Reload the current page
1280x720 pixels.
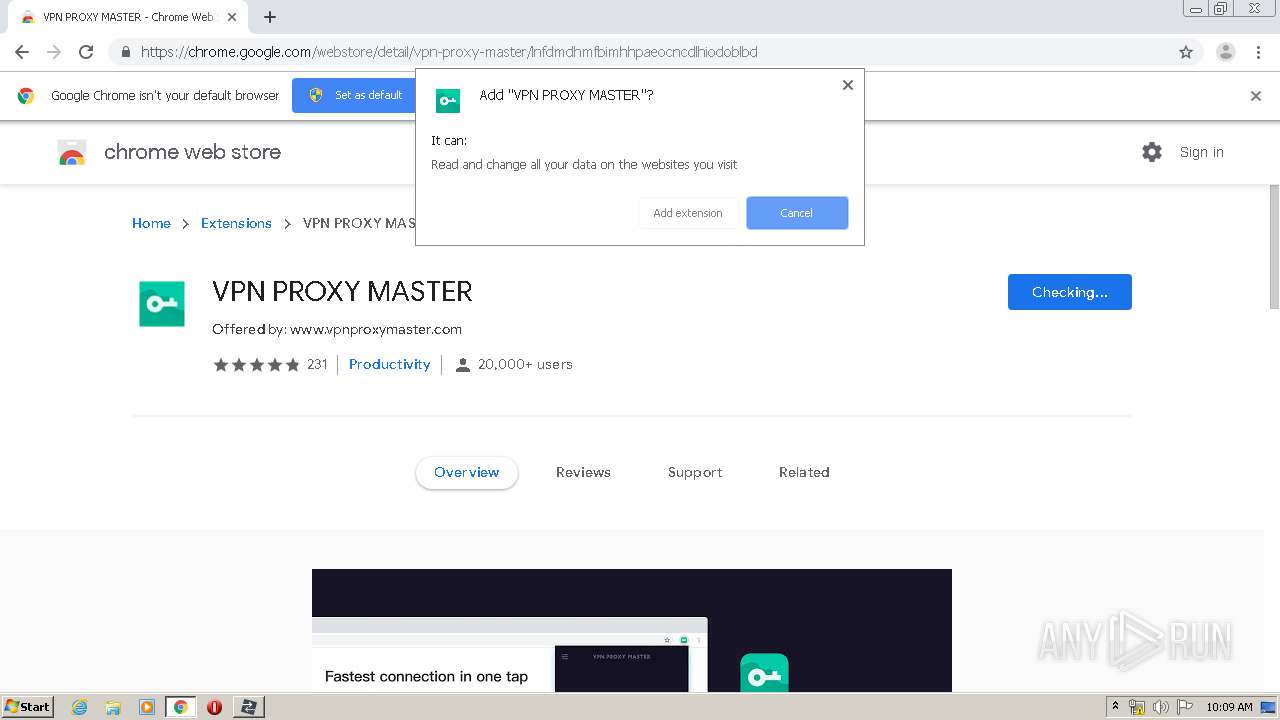[86, 52]
